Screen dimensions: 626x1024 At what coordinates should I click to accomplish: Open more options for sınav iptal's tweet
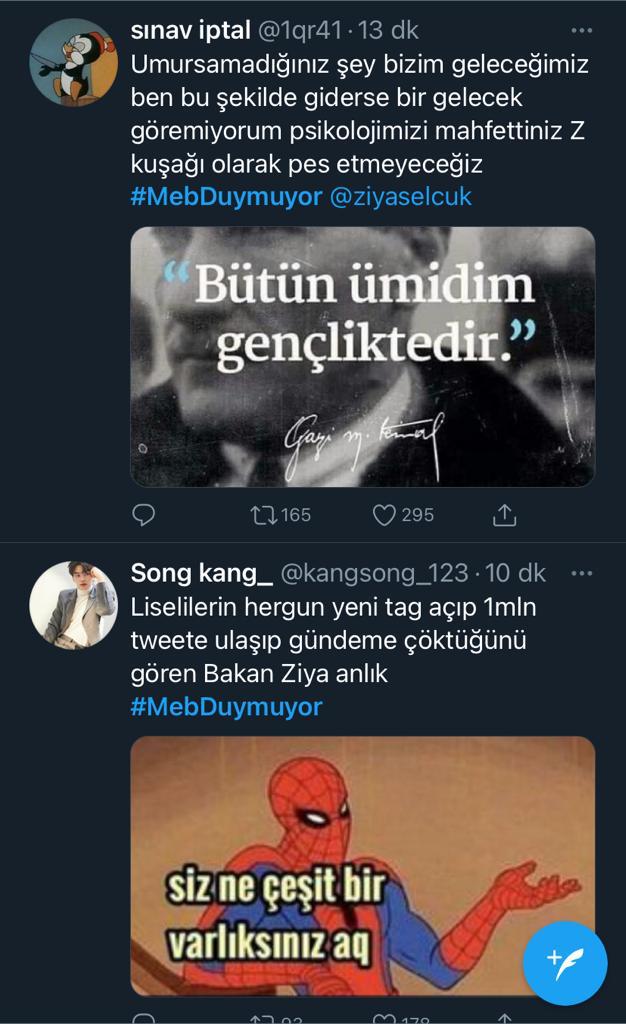[581, 31]
